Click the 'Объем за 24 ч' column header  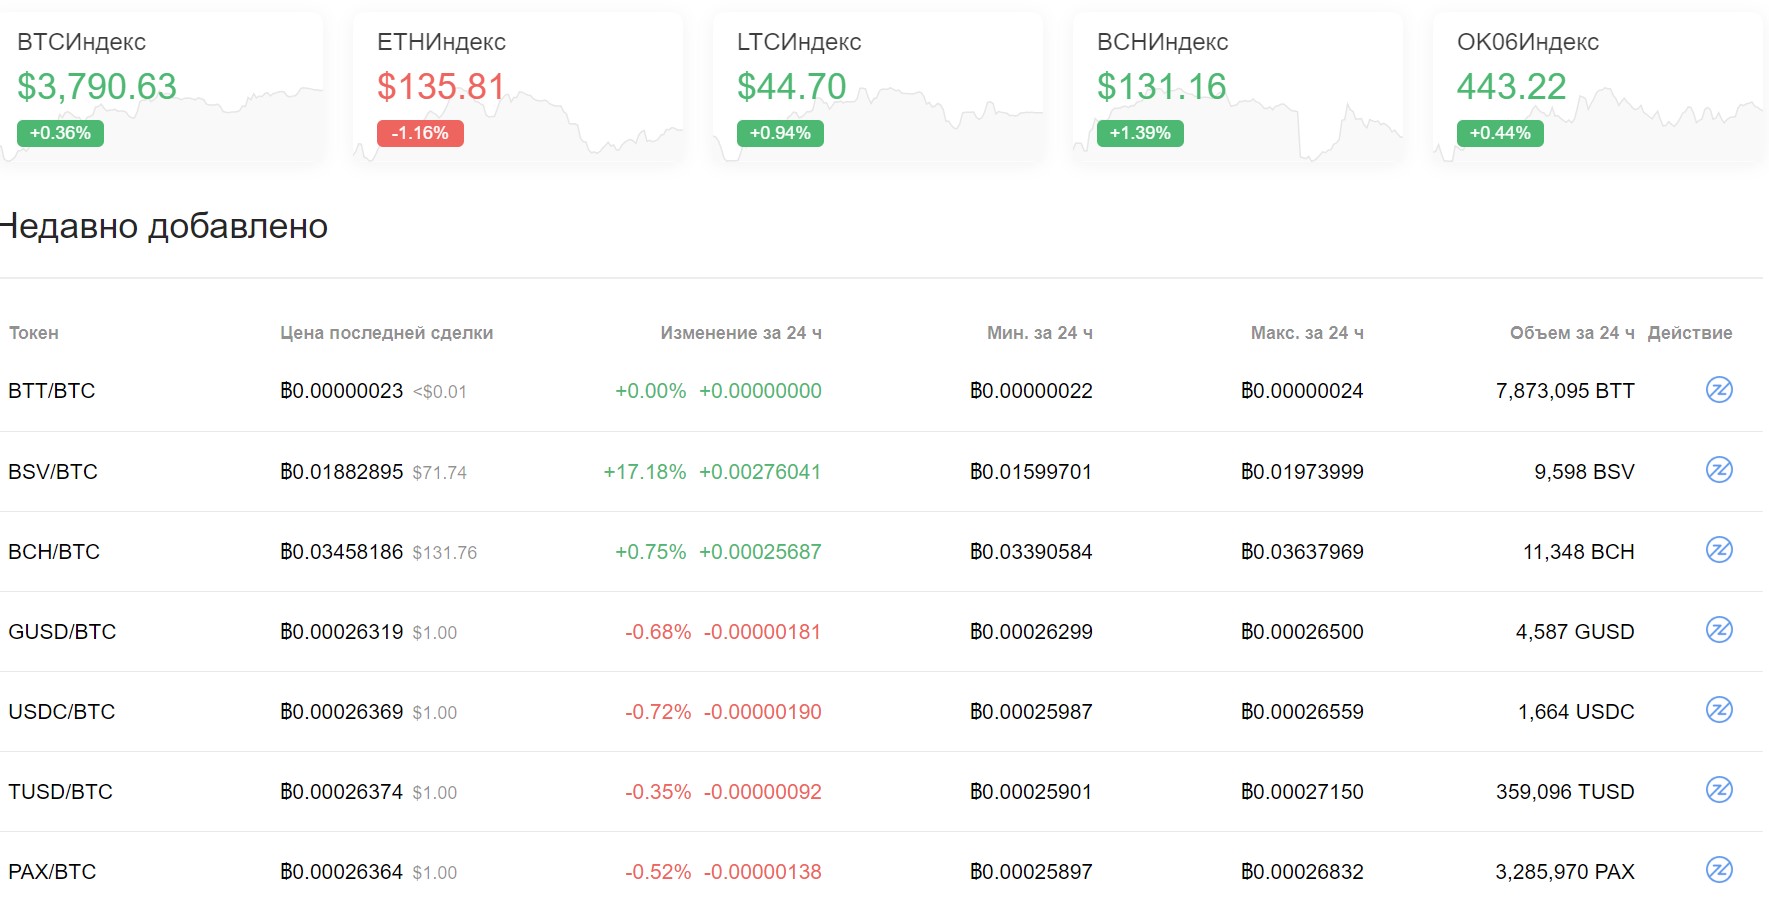click(1572, 333)
